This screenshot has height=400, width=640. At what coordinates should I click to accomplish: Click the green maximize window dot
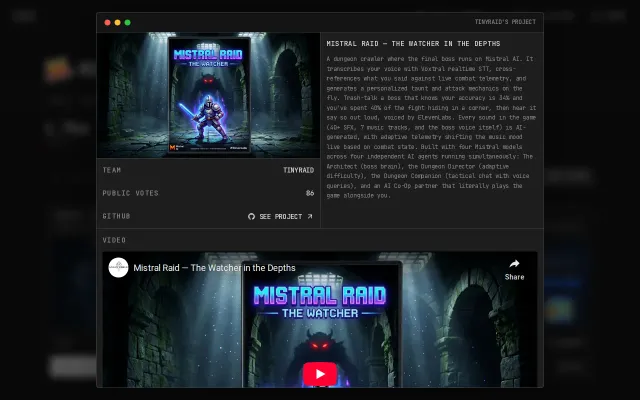tap(127, 22)
